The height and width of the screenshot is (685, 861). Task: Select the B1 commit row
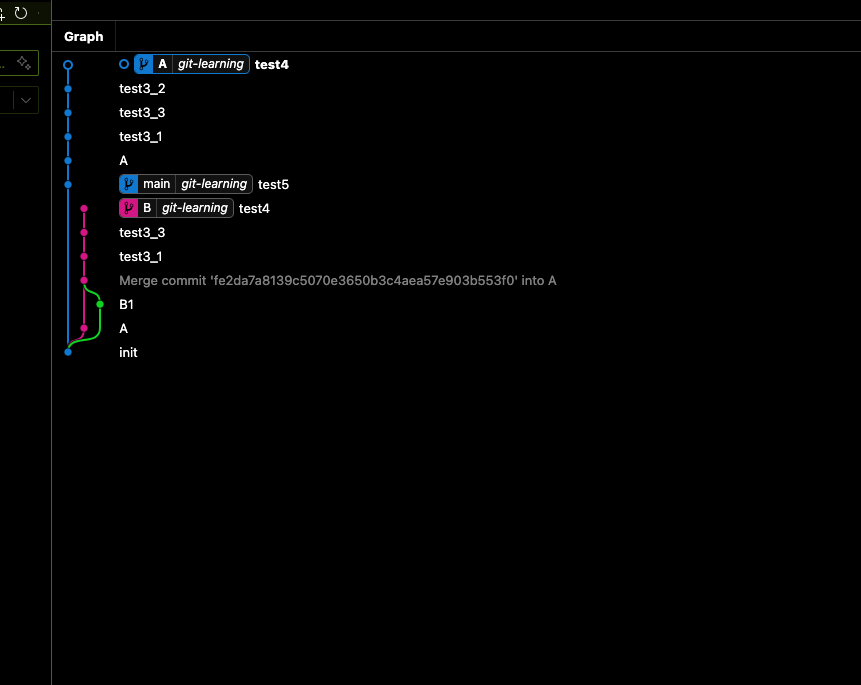pos(126,304)
